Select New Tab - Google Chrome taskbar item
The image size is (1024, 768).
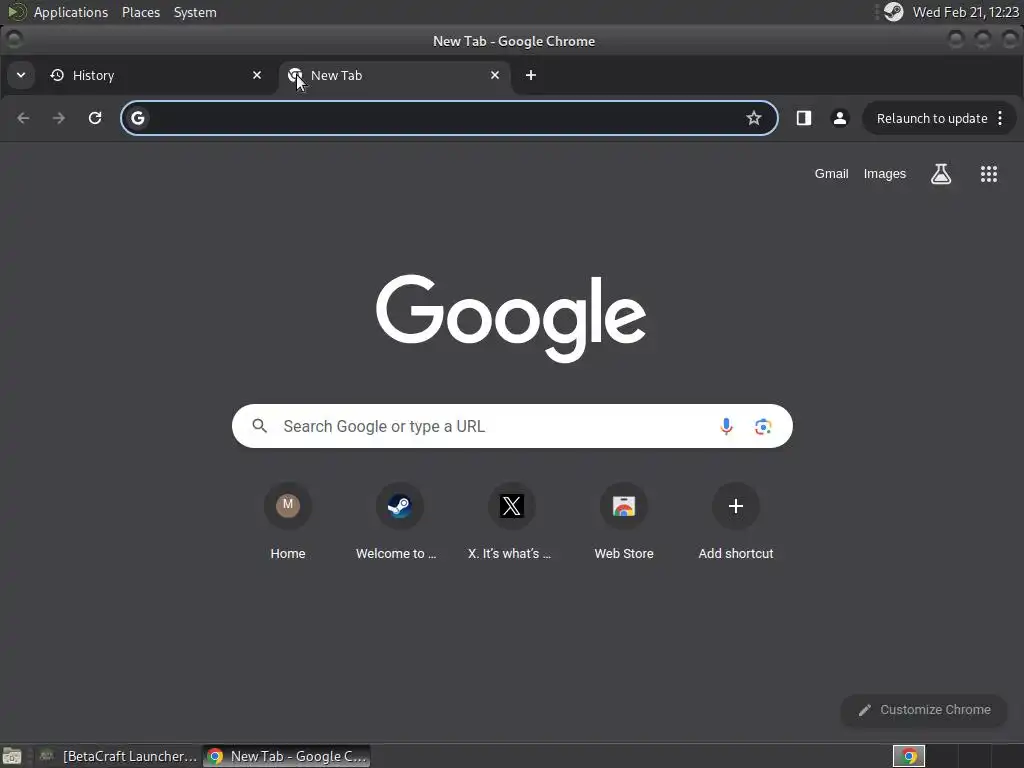coord(287,756)
